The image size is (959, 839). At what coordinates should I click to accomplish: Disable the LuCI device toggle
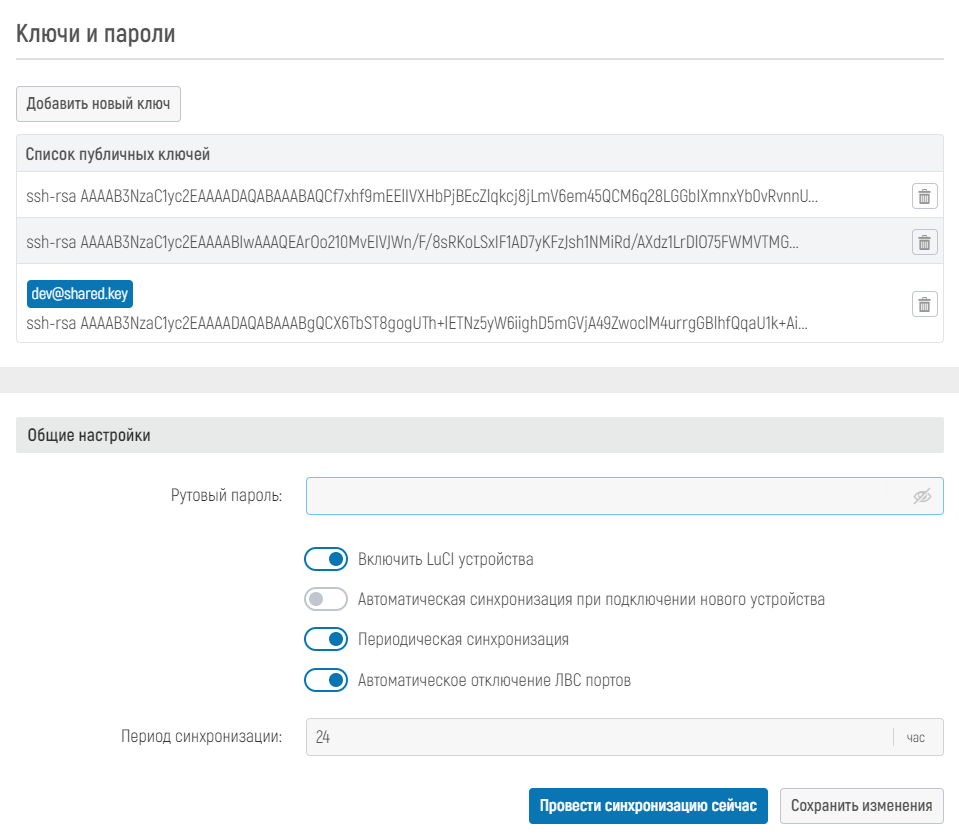[x=326, y=559]
